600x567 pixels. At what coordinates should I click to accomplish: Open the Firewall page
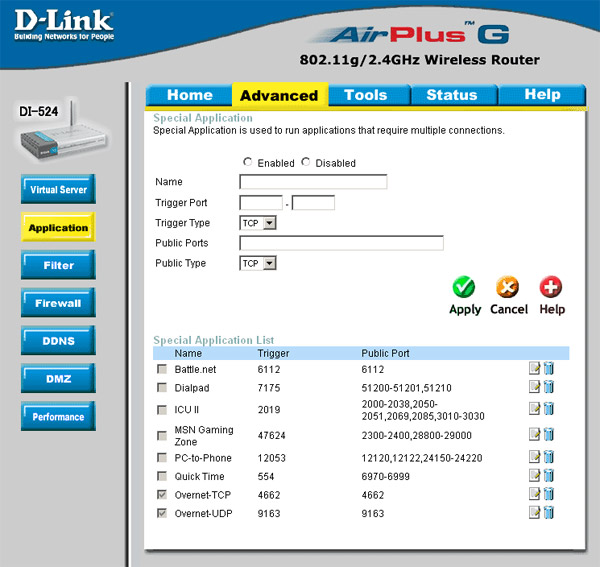tap(58, 303)
